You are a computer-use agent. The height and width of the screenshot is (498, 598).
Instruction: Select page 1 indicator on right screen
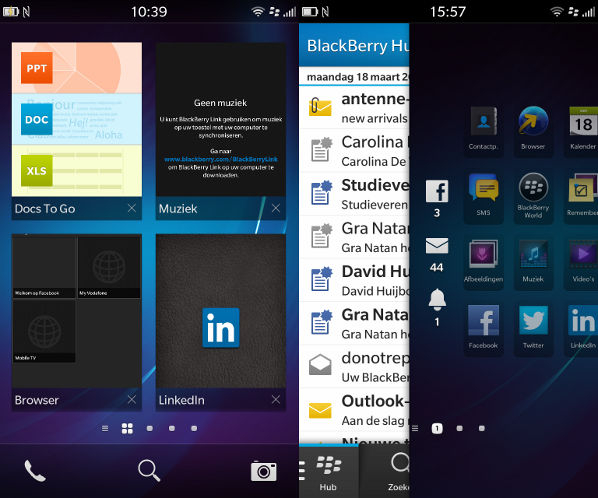437,429
